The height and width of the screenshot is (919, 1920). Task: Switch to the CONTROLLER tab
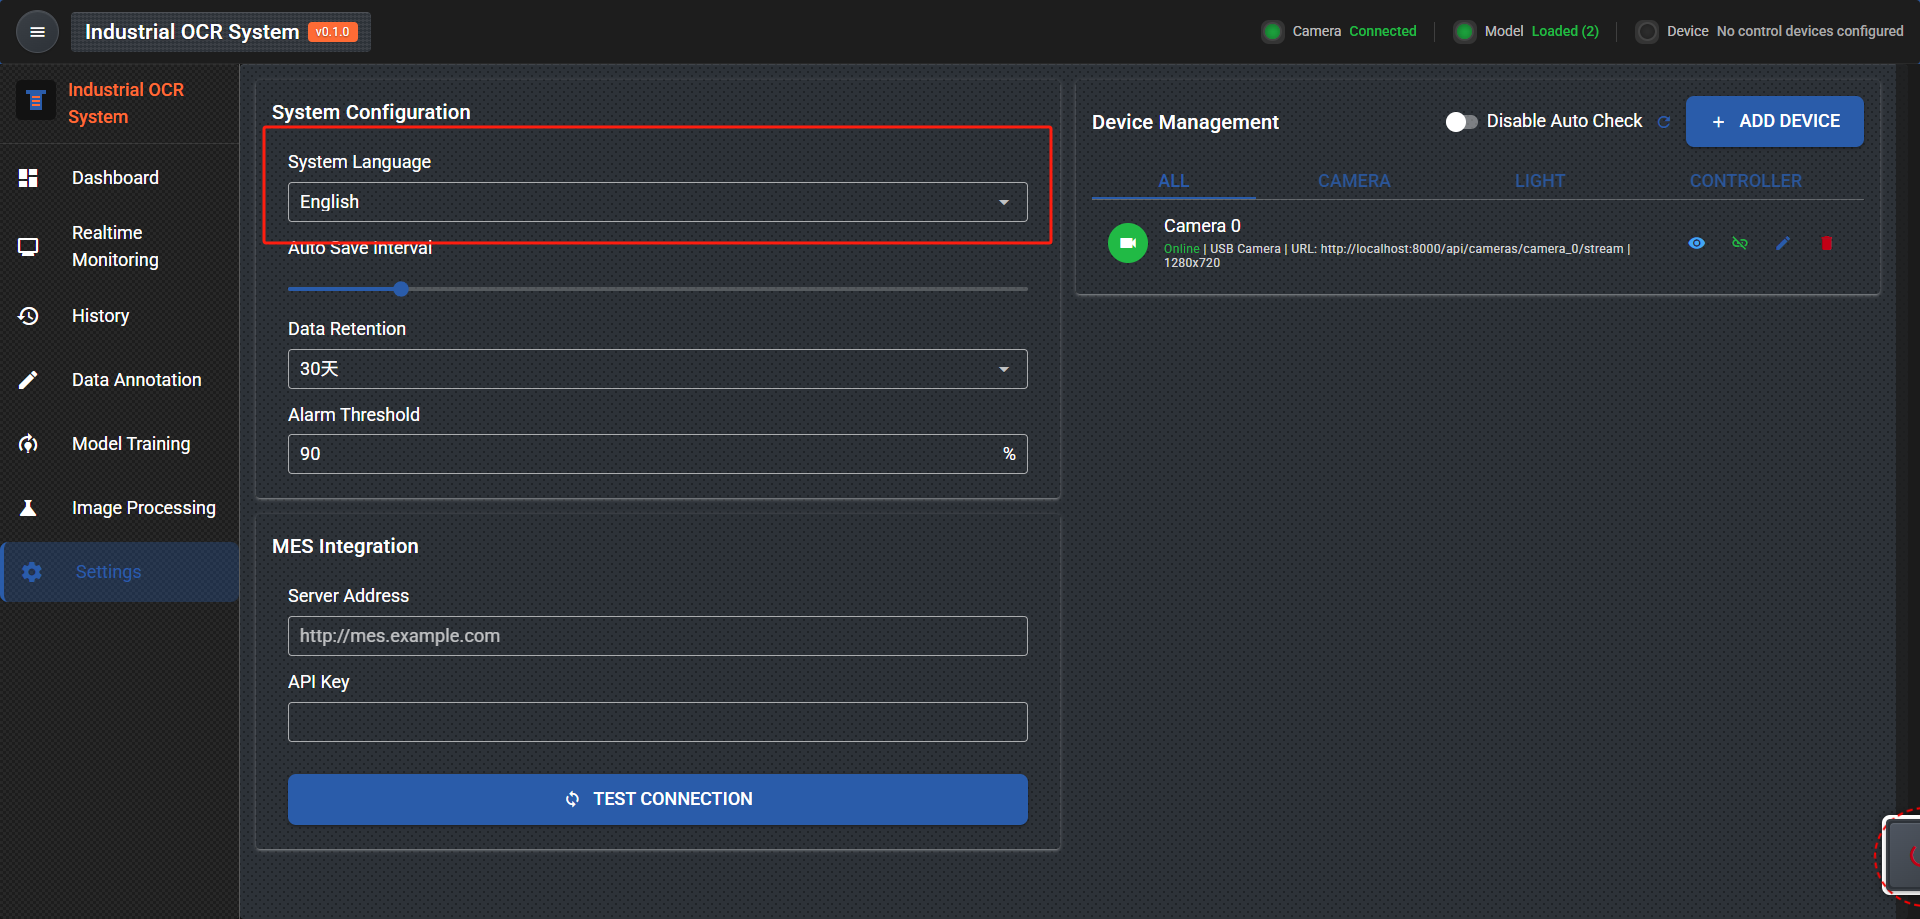pyautogui.click(x=1746, y=181)
